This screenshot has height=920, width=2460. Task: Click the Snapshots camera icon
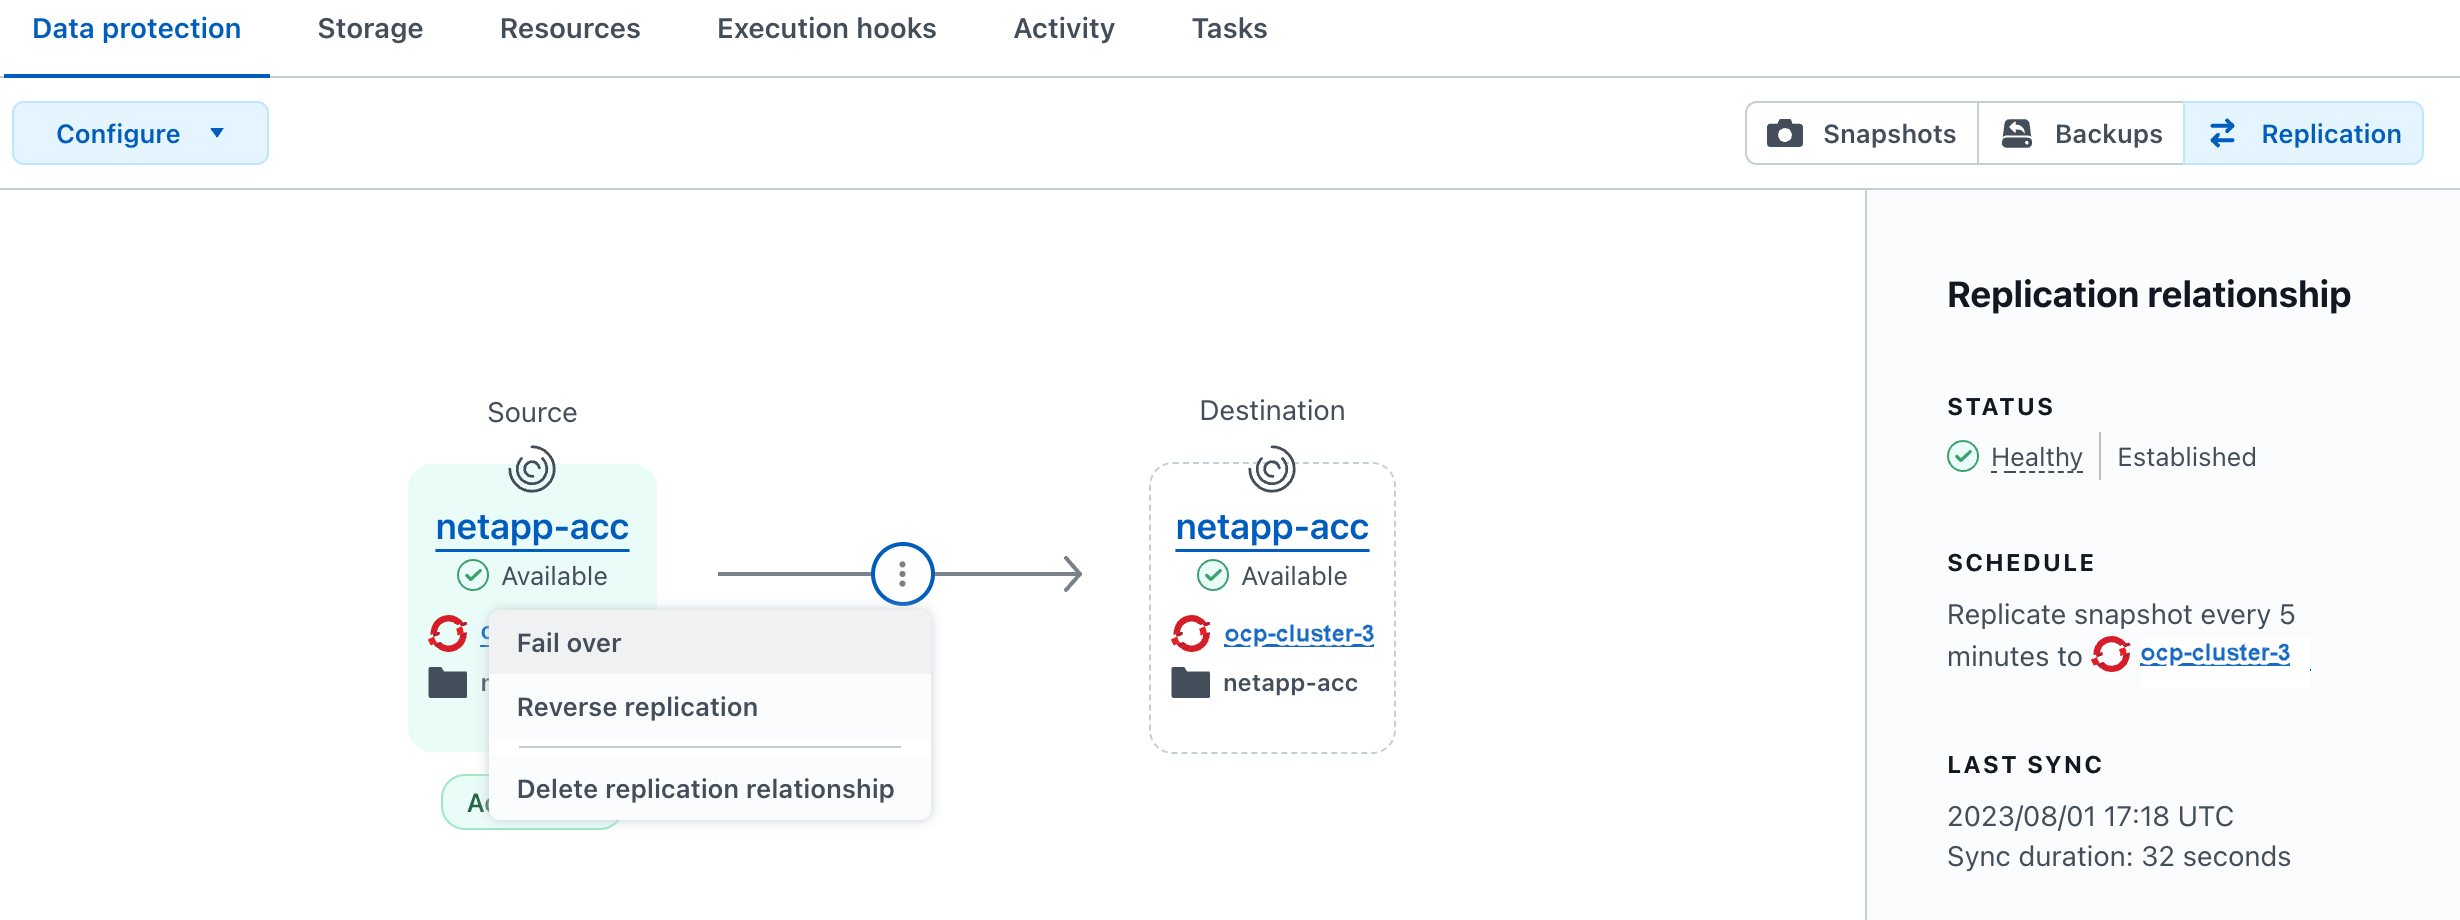click(x=1784, y=134)
